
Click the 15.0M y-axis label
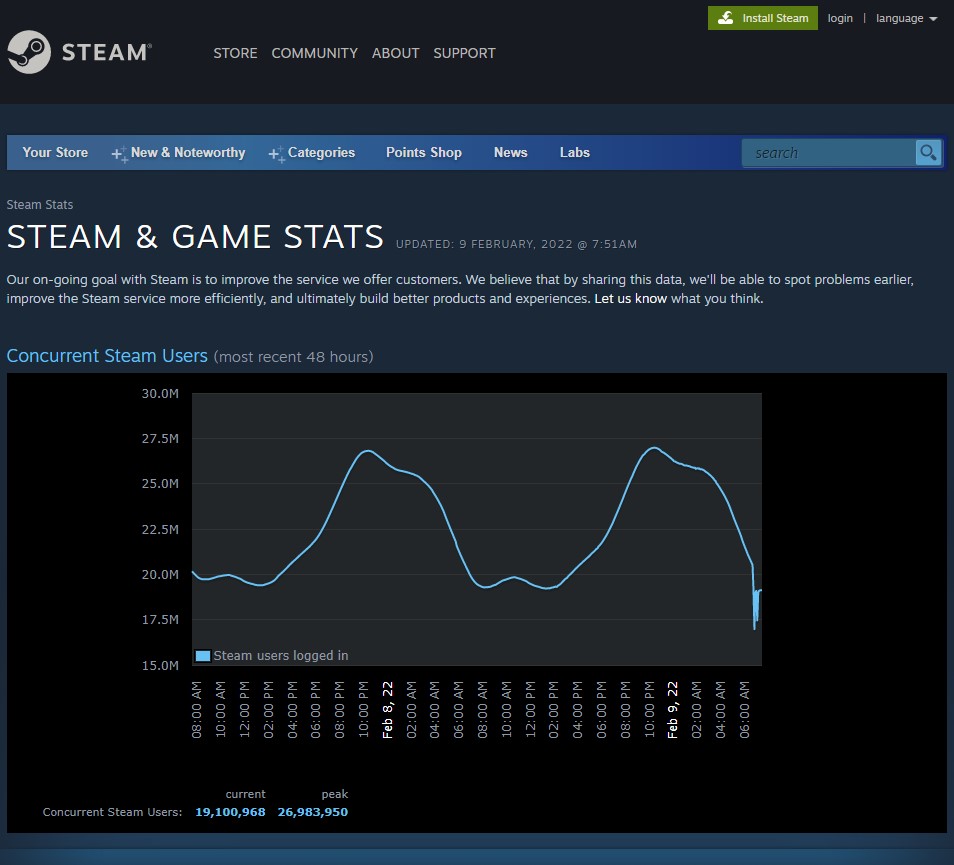coord(160,665)
